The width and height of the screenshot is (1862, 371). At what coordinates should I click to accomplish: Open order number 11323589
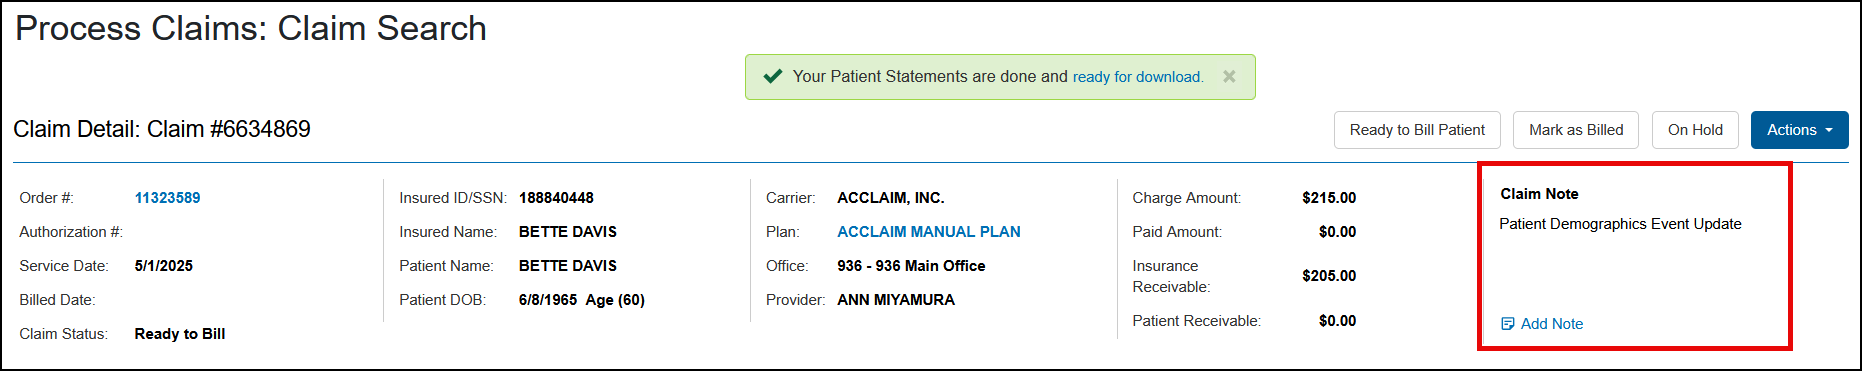tap(167, 198)
